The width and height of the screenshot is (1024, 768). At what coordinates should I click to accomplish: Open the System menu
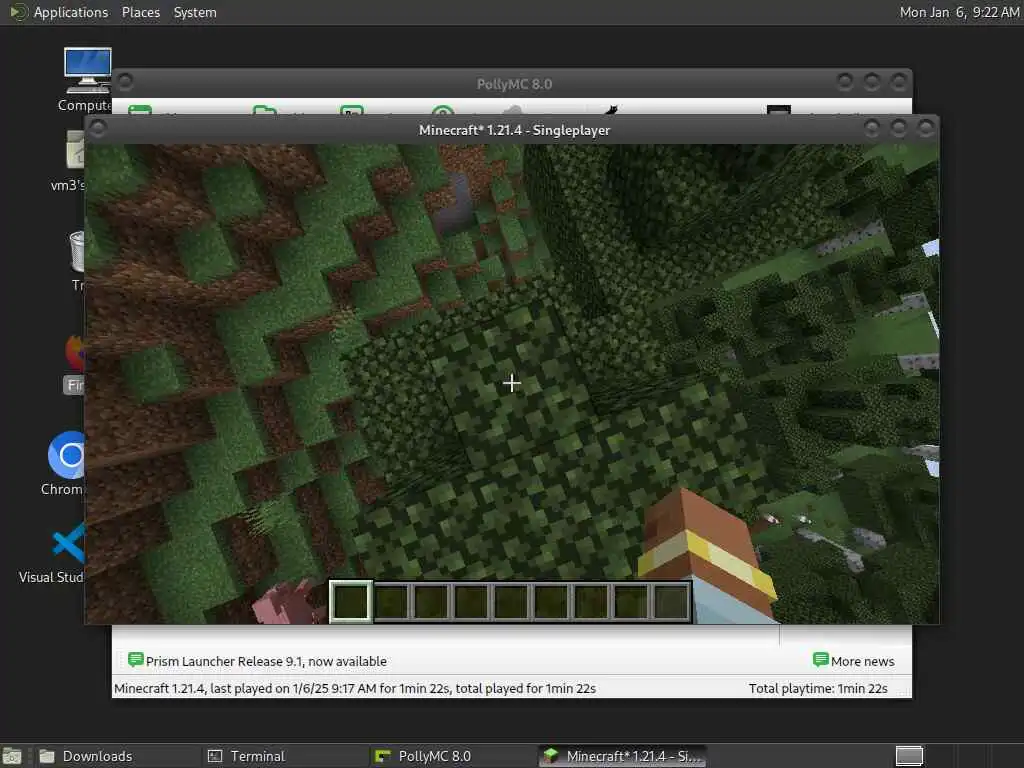pyautogui.click(x=195, y=12)
